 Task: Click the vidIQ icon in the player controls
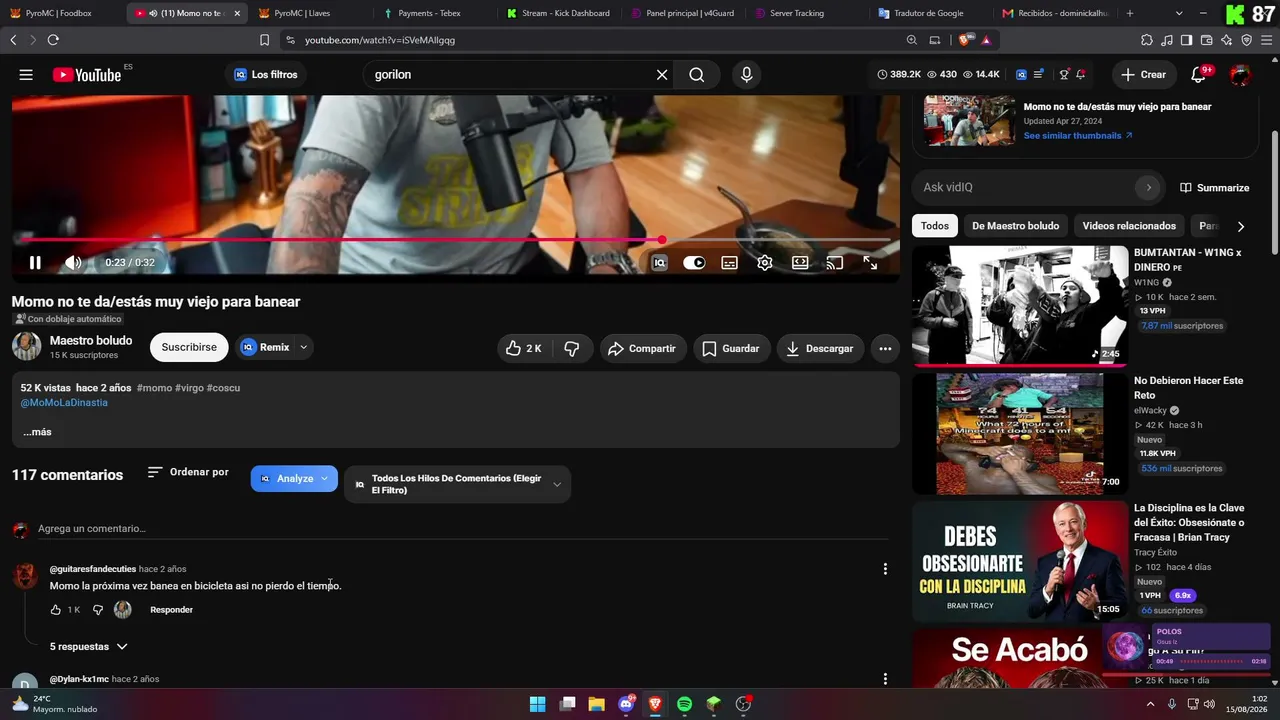tap(659, 263)
